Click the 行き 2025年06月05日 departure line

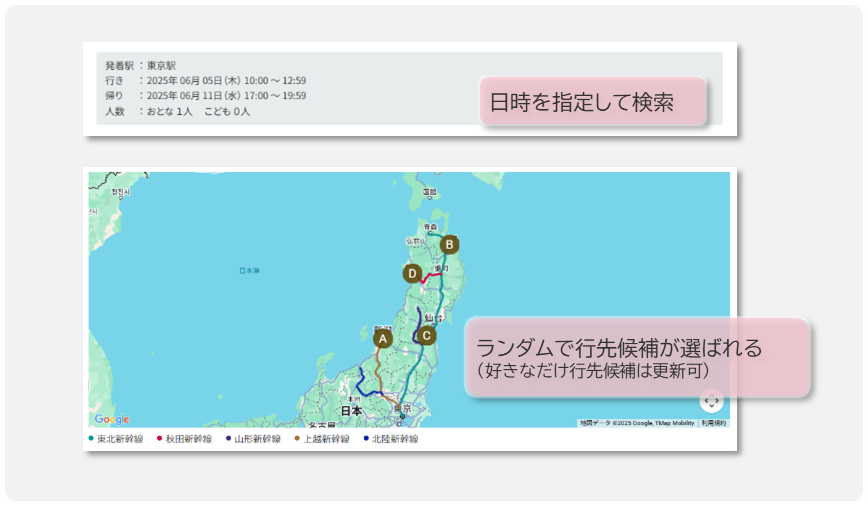(205, 80)
